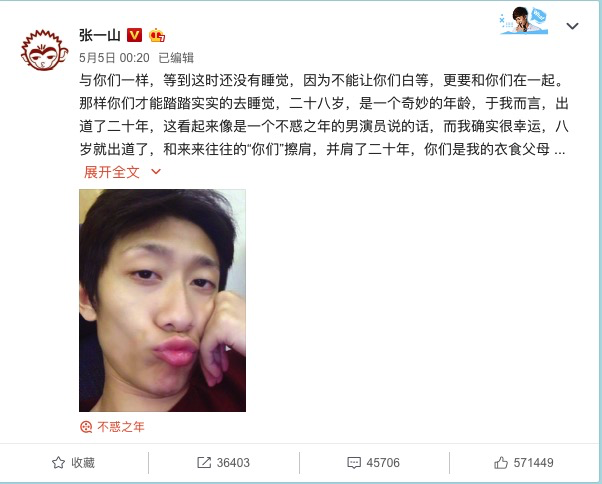Click the repost share icon
This screenshot has height=484, width=602.
[204, 463]
